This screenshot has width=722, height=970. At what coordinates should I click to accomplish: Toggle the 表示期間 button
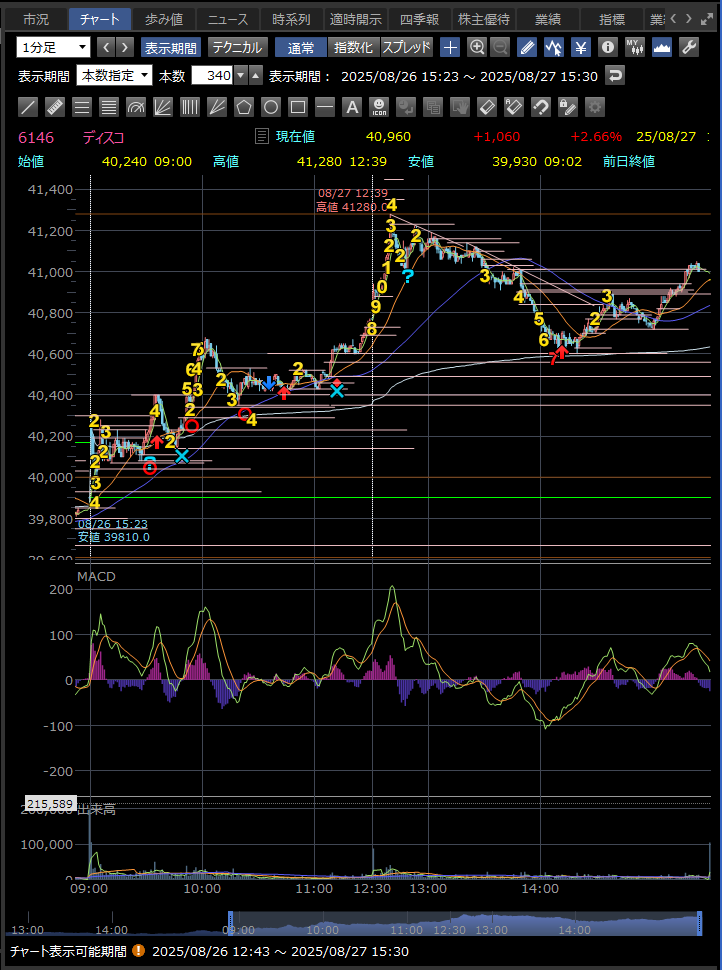[x=171, y=47]
